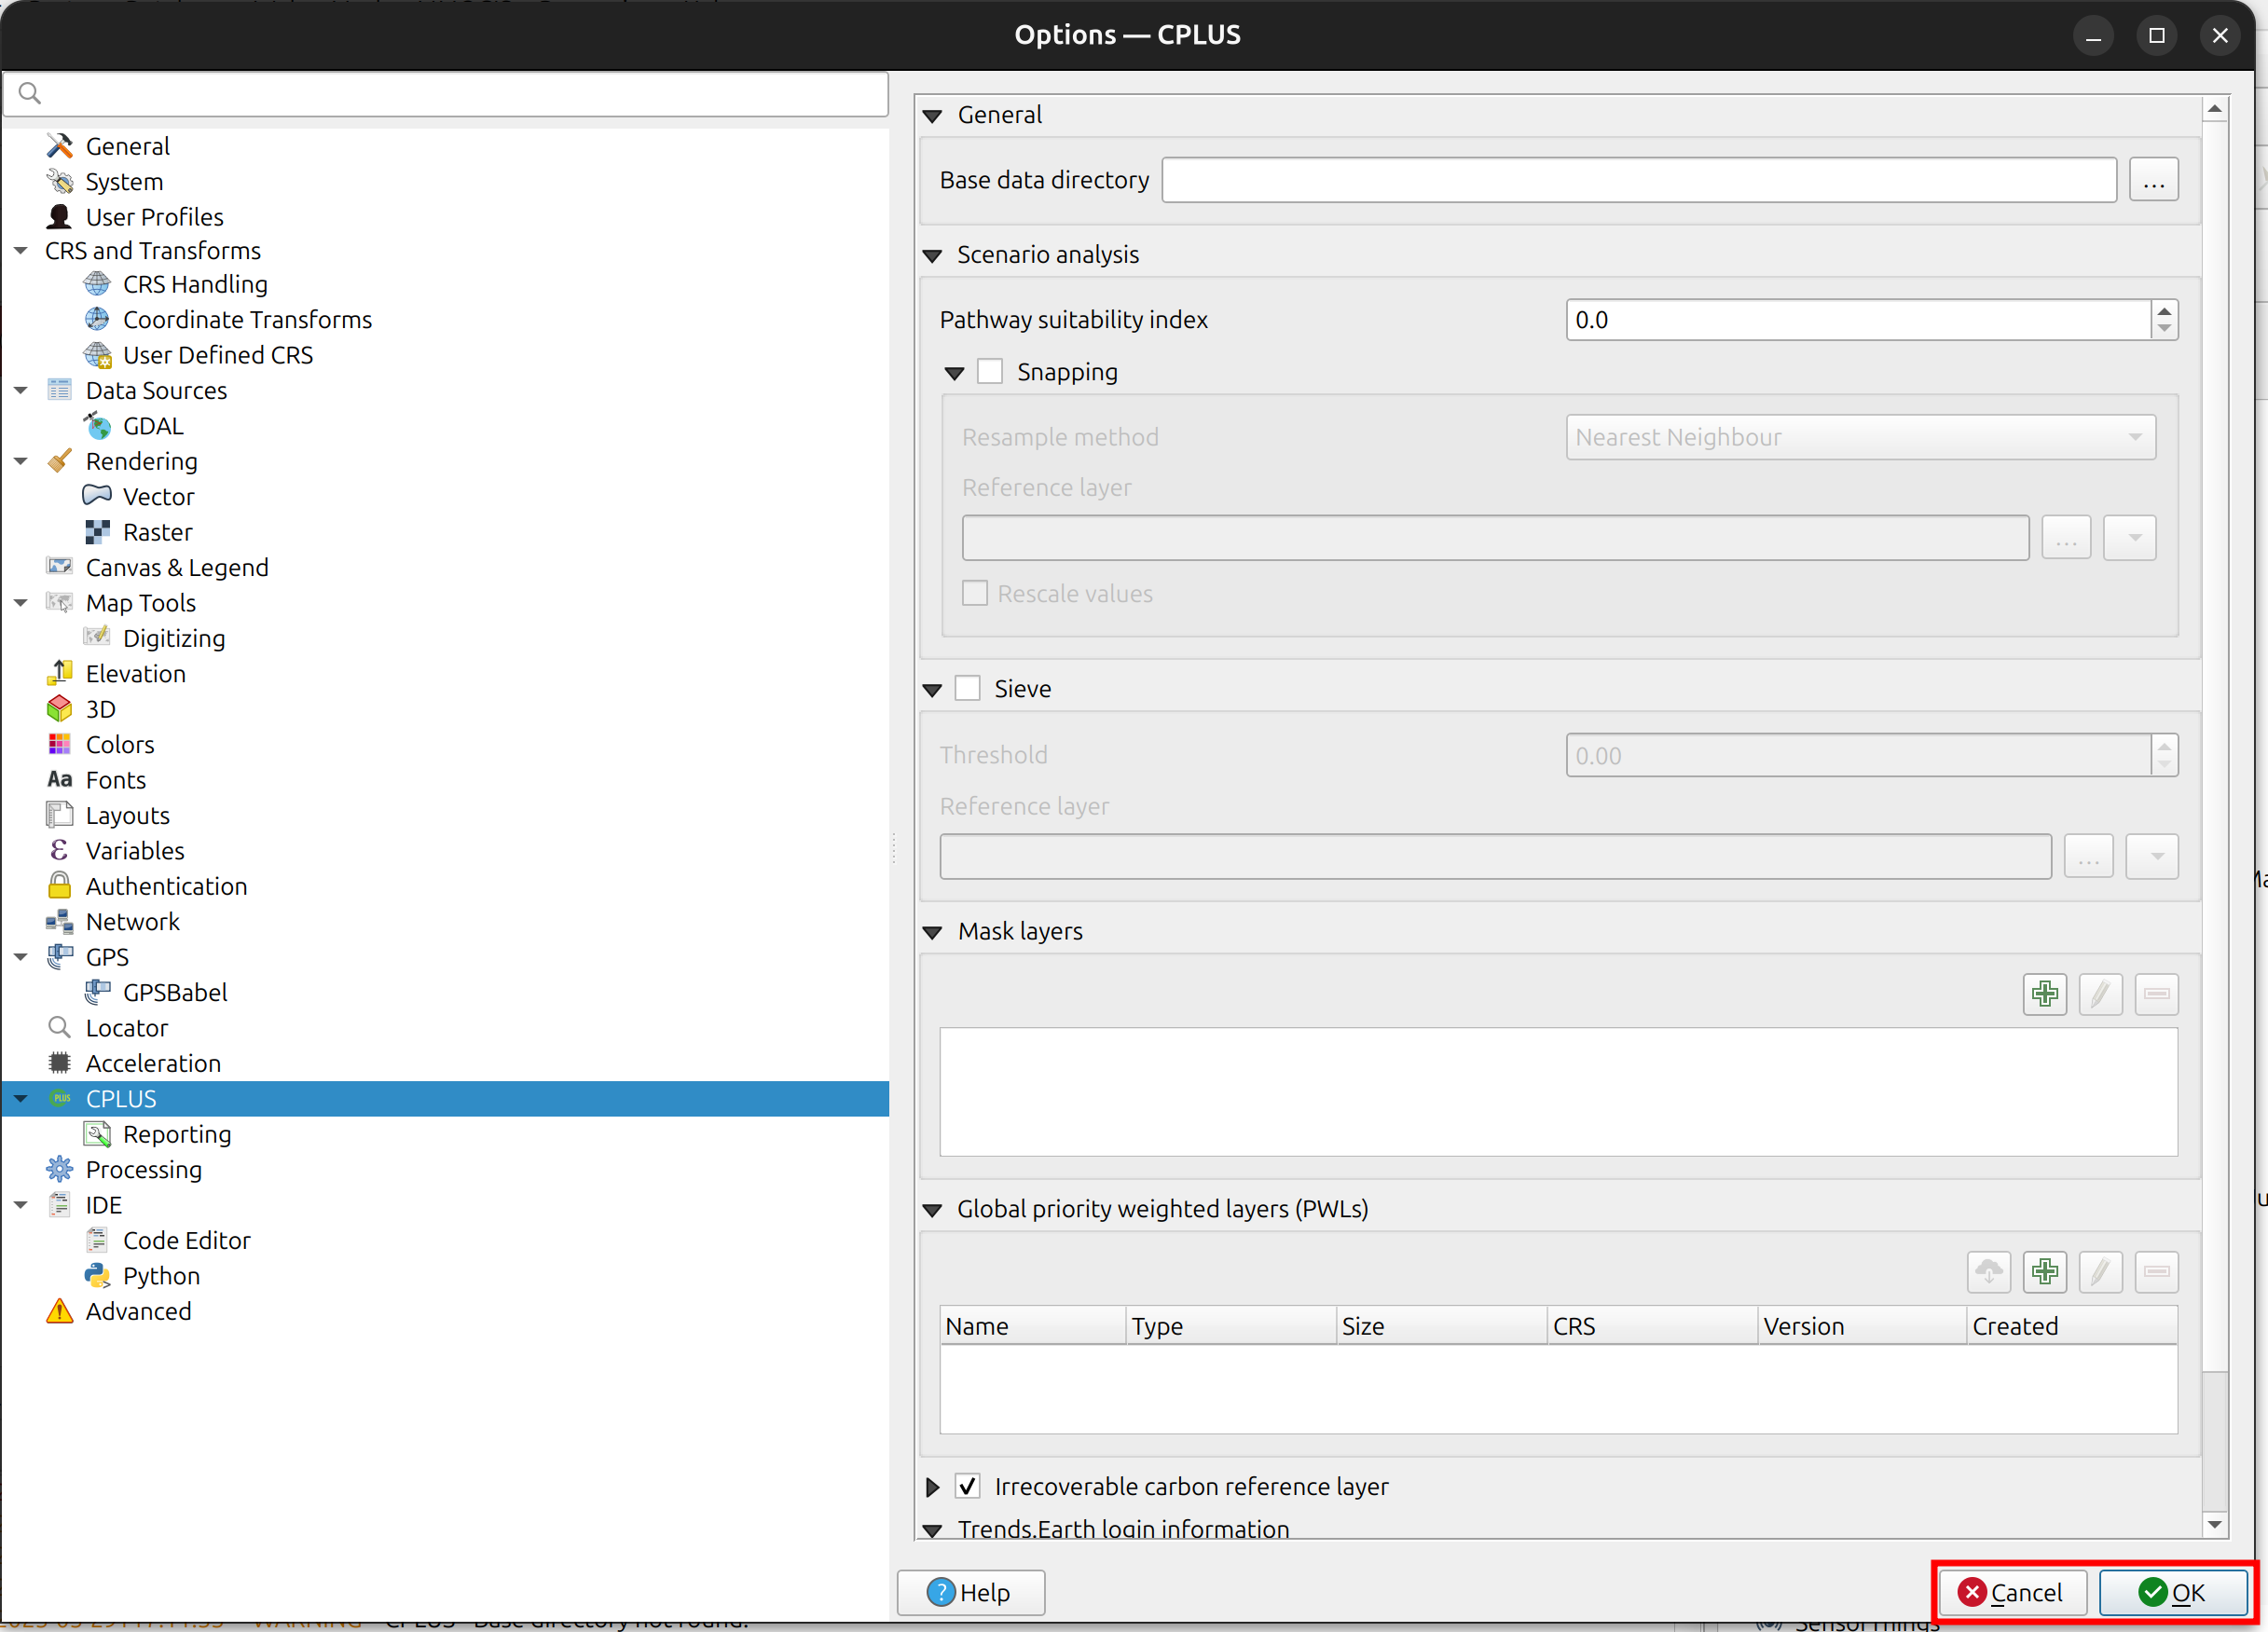Viewport: 2268px width, 1632px height.
Task: Click the 3D cube icon
Action: click(x=60, y=709)
